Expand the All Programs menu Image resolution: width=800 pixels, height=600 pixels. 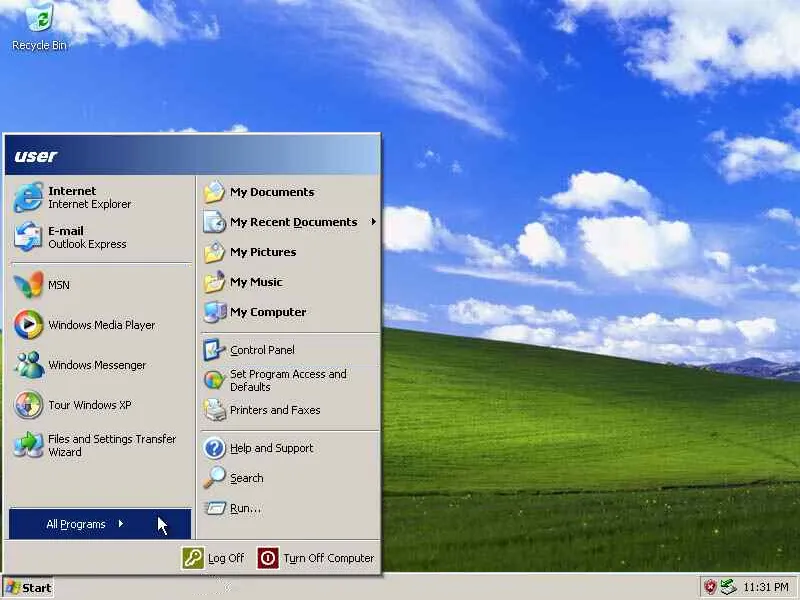100,524
